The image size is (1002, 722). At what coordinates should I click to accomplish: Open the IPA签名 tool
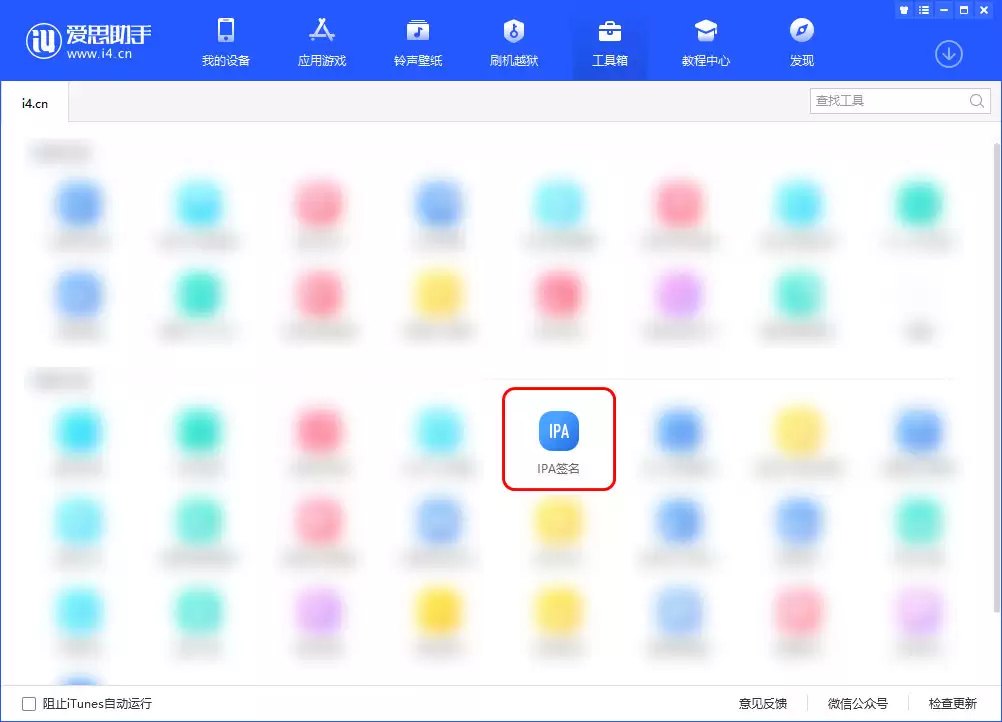[x=559, y=439]
